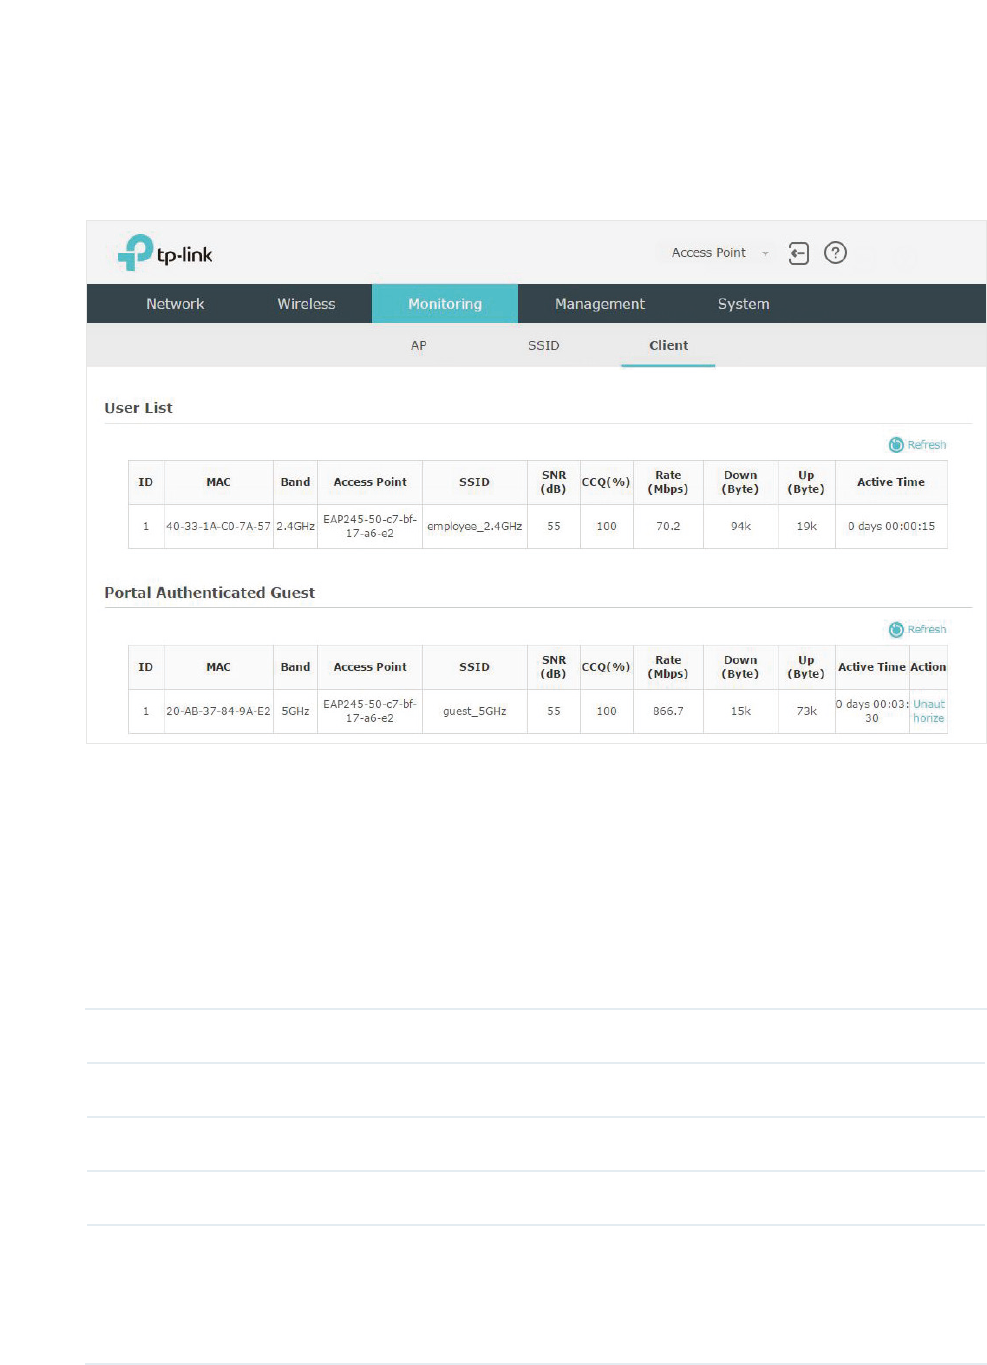
Task: Open the System menu
Action: 743,304
